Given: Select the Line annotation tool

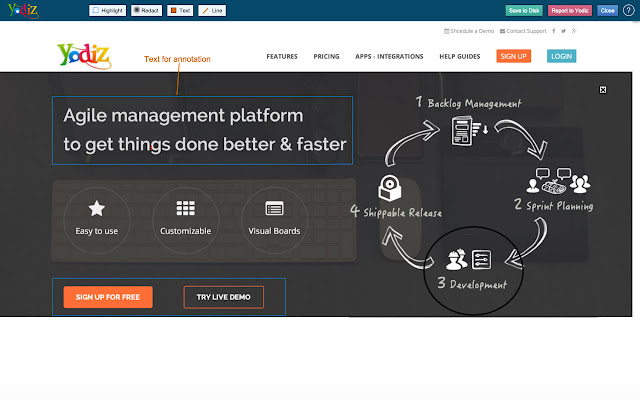Looking at the screenshot, I should pos(212,10).
